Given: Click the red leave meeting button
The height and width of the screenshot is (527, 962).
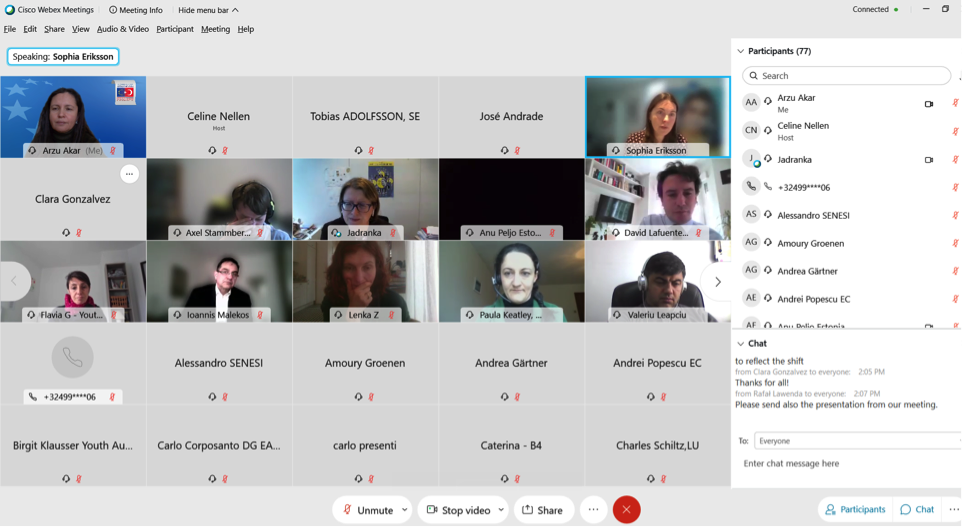Looking at the screenshot, I should click(626, 510).
